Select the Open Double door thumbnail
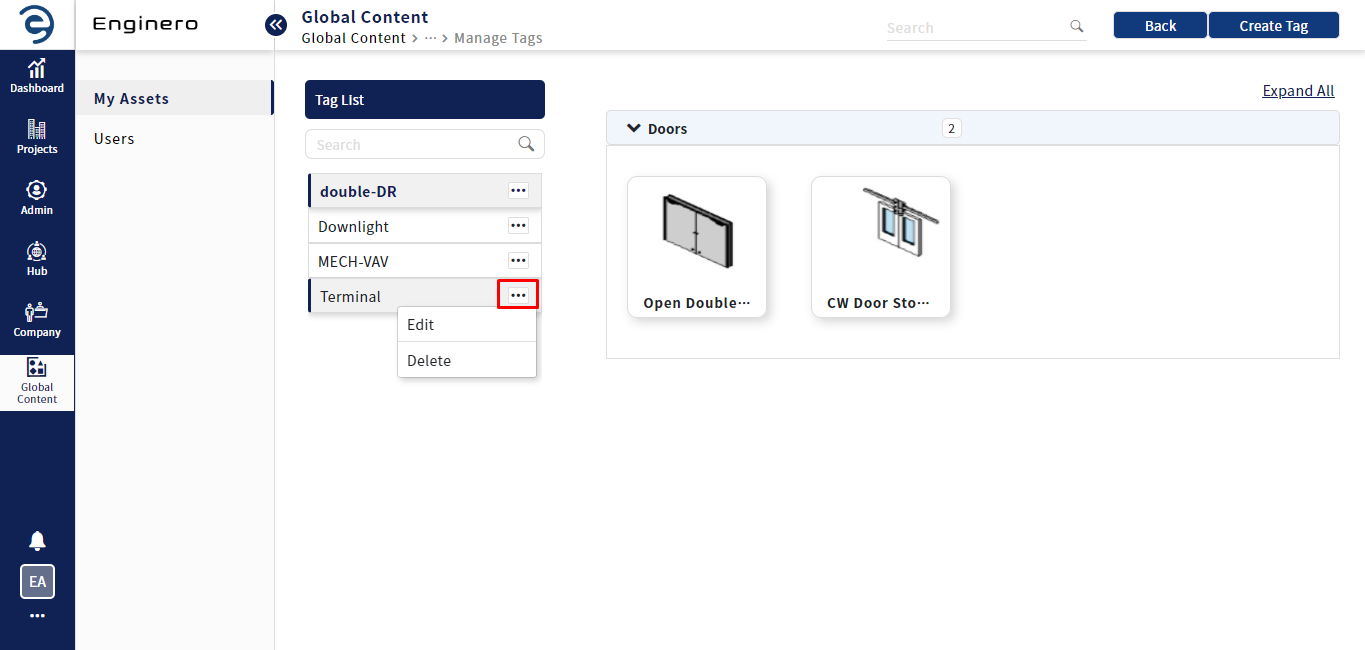This screenshot has height=650, width=1365. click(696, 246)
